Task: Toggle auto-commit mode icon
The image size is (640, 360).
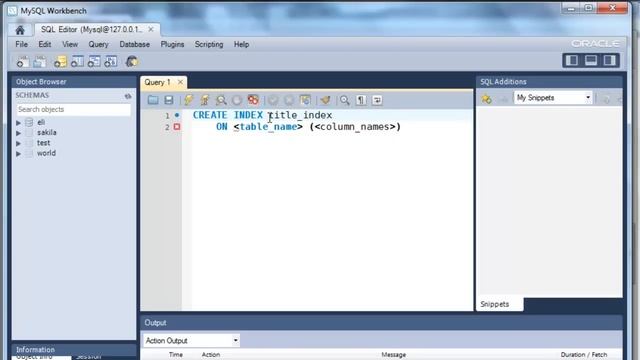Action: 305,100
